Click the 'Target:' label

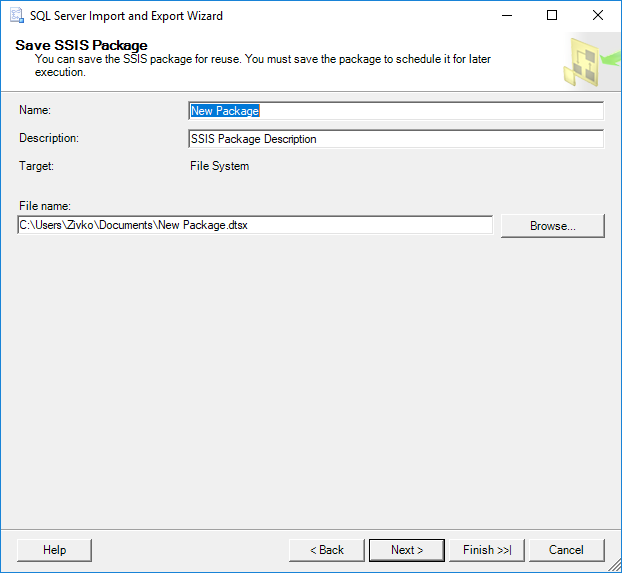click(x=36, y=166)
